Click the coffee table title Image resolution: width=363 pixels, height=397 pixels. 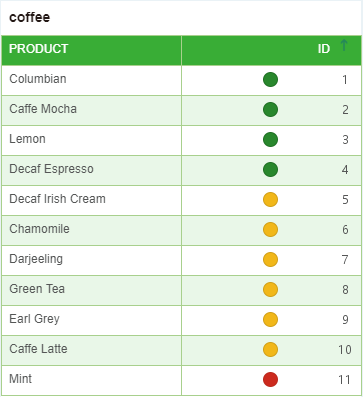(x=30, y=17)
